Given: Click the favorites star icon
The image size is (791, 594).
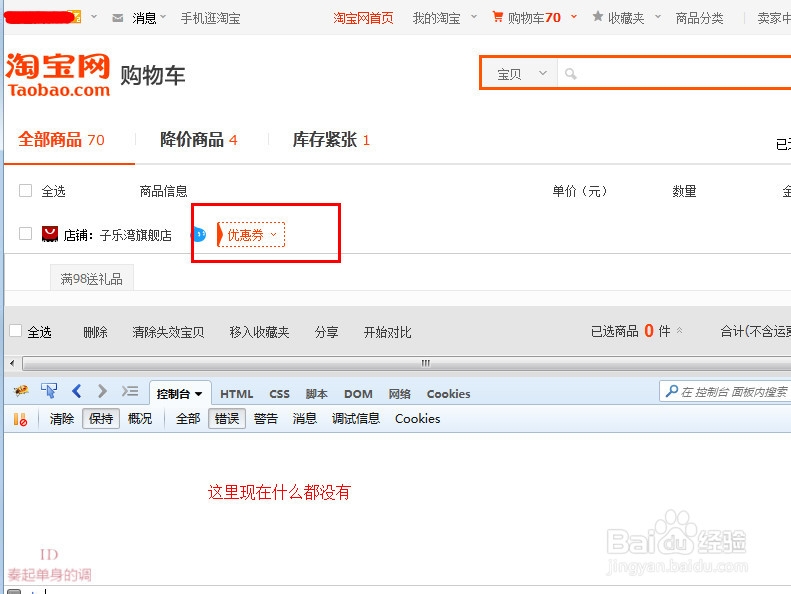Looking at the screenshot, I should tap(598, 17).
